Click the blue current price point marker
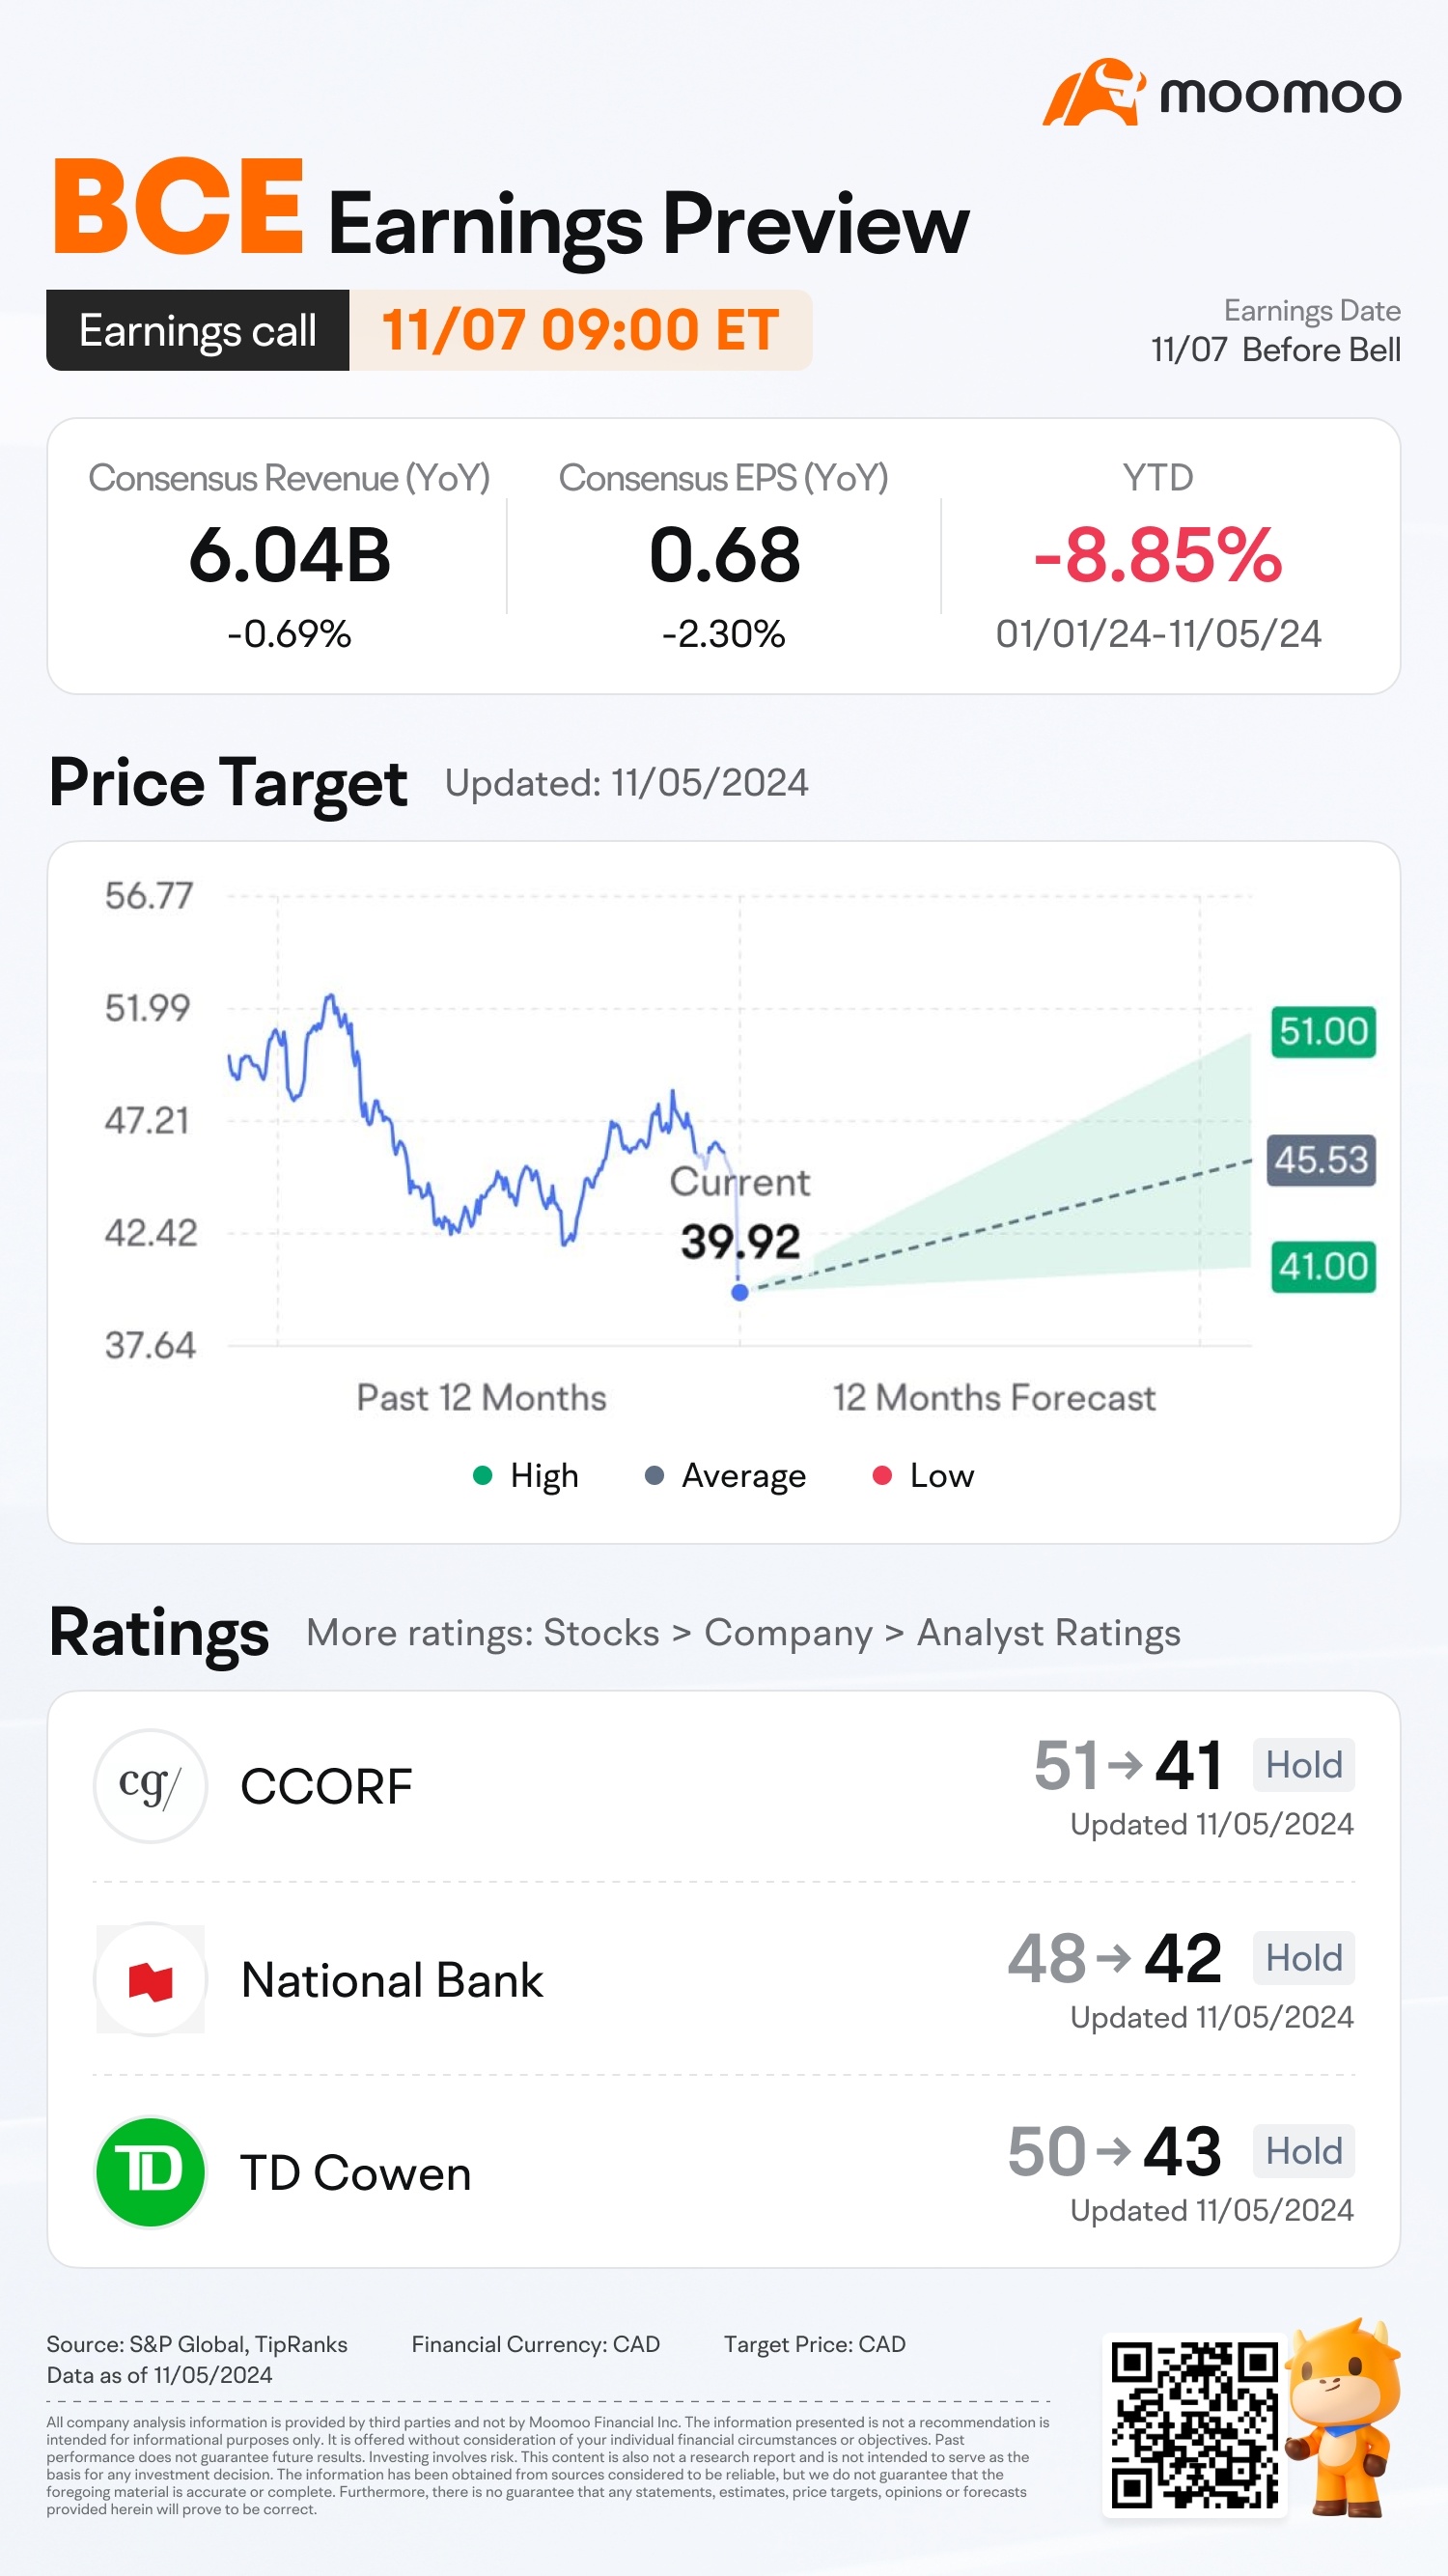 (x=740, y=1292)
